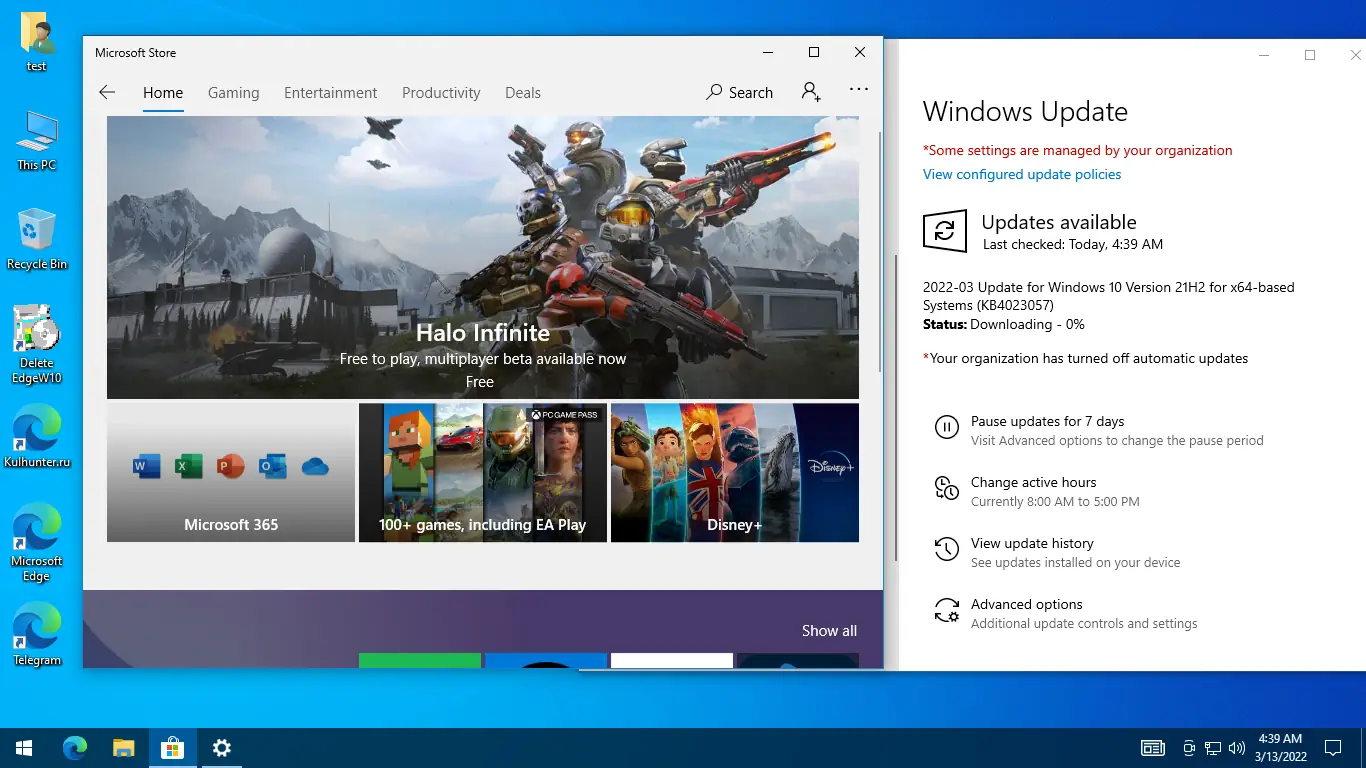The width and height of the screenshot is (1366, 768).
Task: Open the test user folder on desktop
Action: 37,43
